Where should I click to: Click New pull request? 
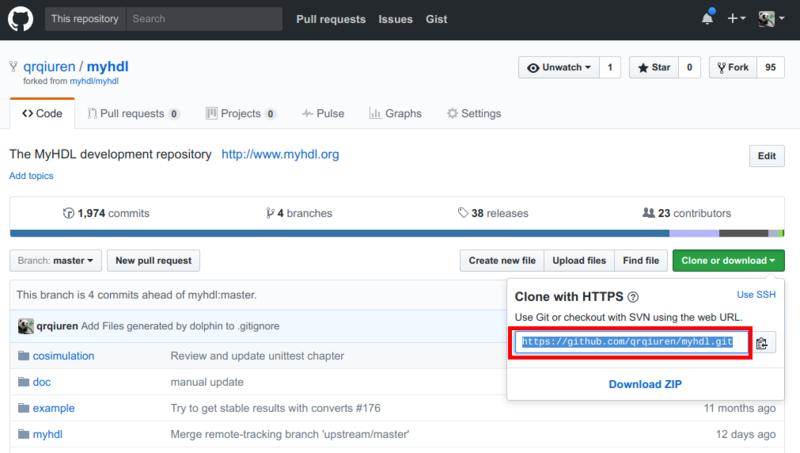coord(154,261)
